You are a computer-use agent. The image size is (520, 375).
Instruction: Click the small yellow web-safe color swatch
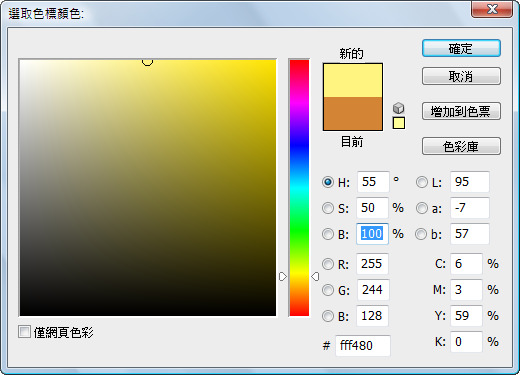point(399,123)
